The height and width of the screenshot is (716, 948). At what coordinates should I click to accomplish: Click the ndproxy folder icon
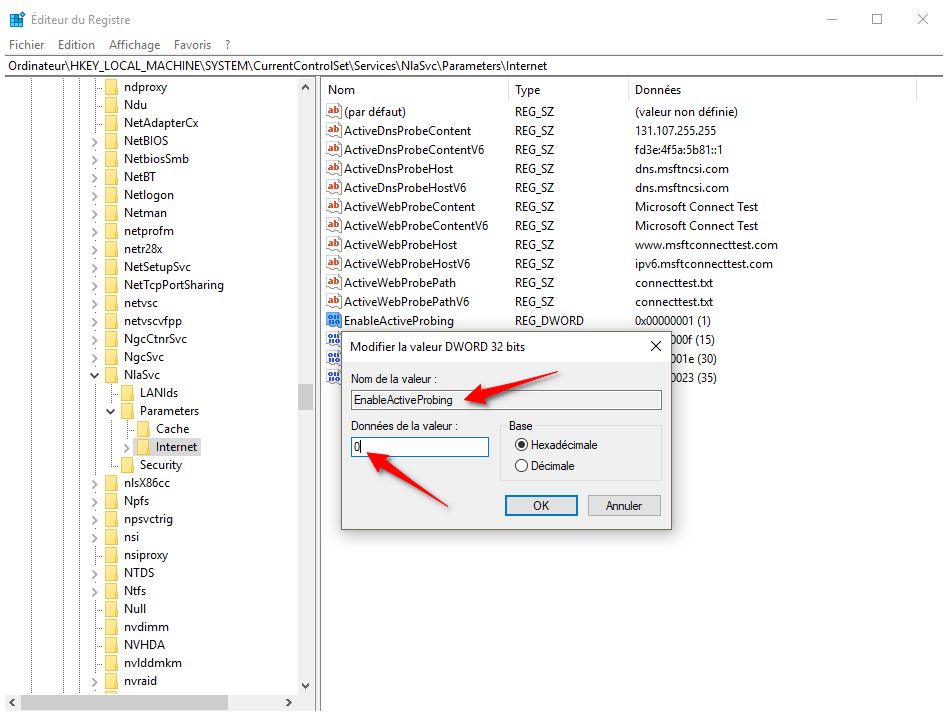coord(111,87)
